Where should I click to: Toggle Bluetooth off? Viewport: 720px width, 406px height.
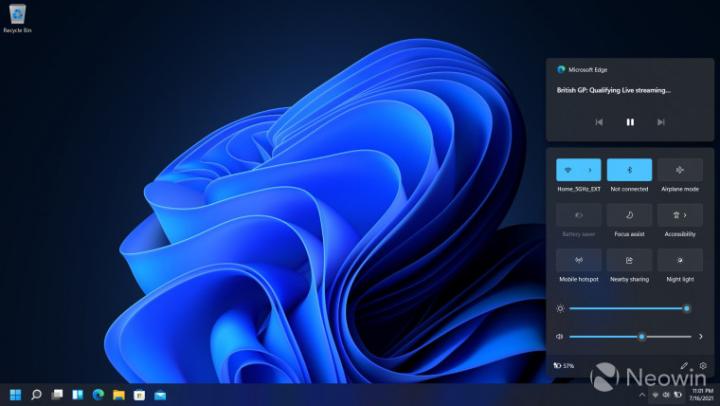coord(630,170)
